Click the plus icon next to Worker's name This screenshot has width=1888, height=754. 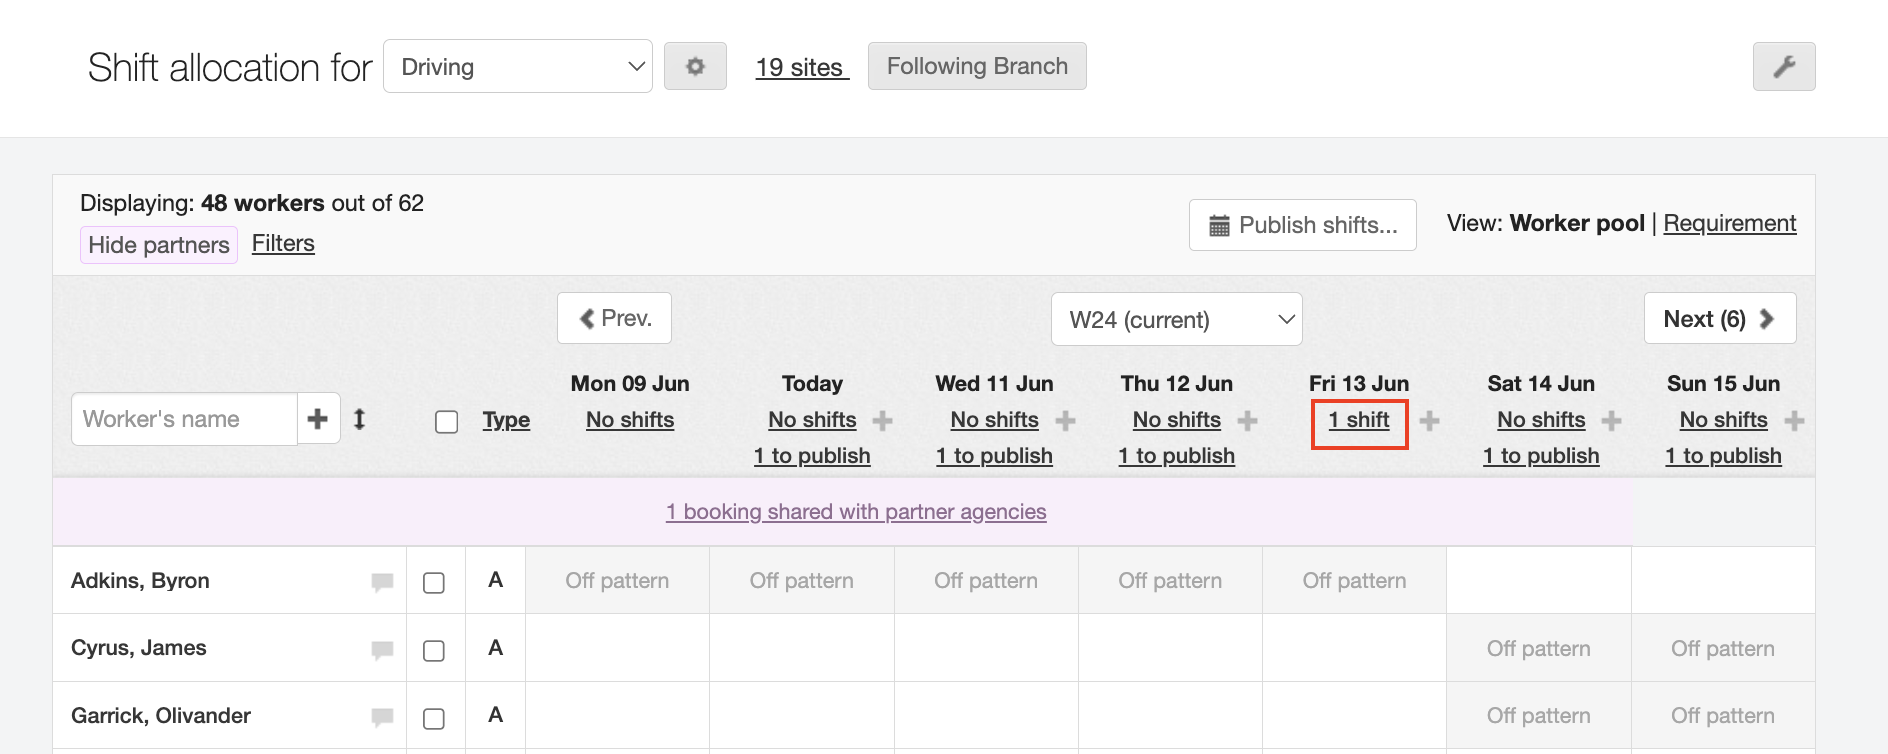click(318, 419)
